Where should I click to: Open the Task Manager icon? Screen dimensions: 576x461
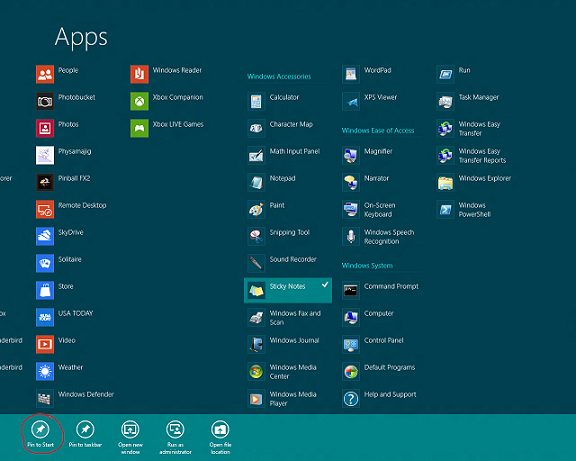[x=445, y=101]
